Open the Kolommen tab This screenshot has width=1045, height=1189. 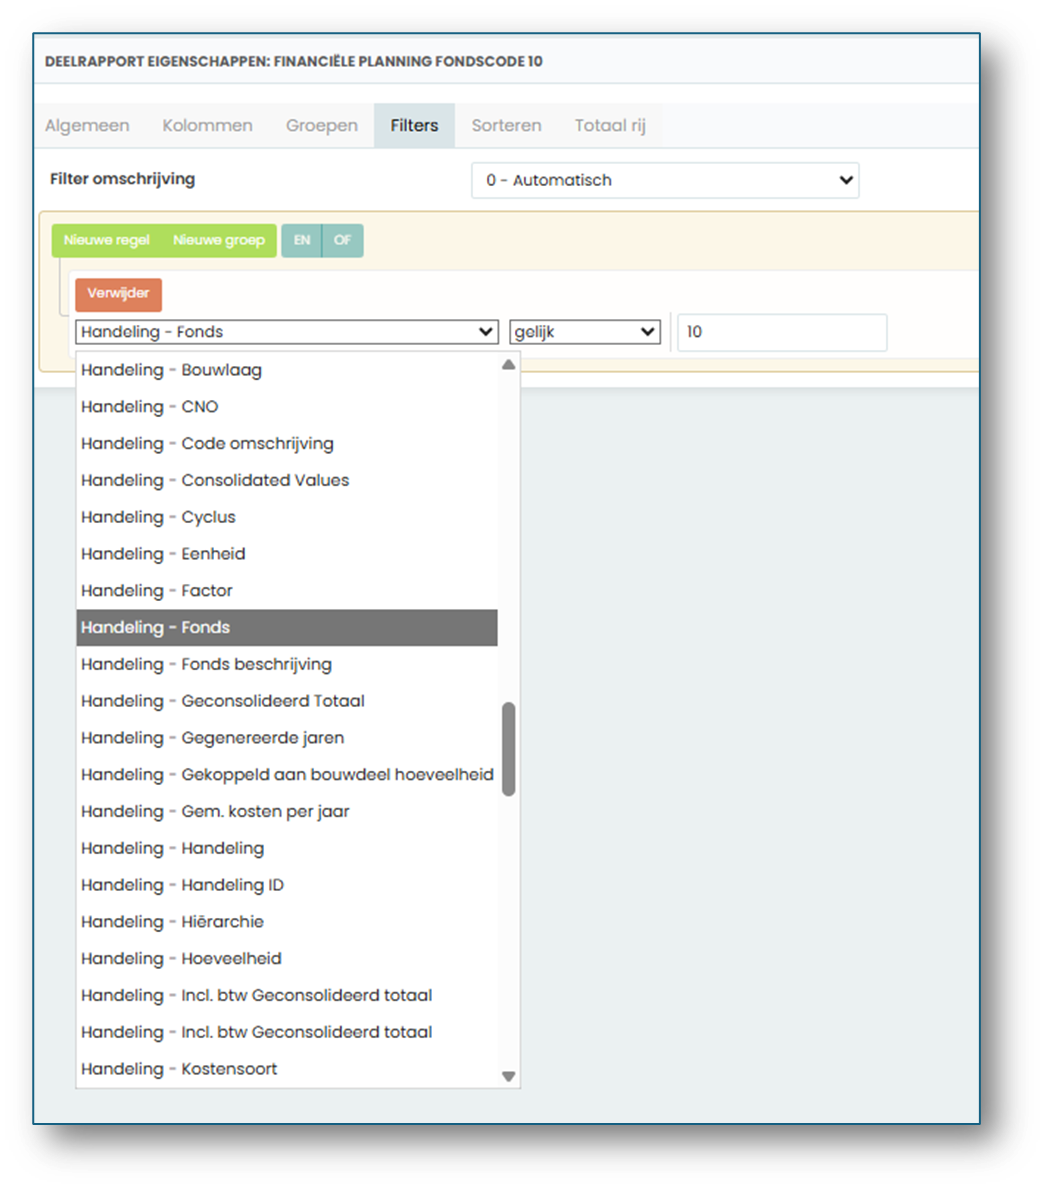(207, 126)
